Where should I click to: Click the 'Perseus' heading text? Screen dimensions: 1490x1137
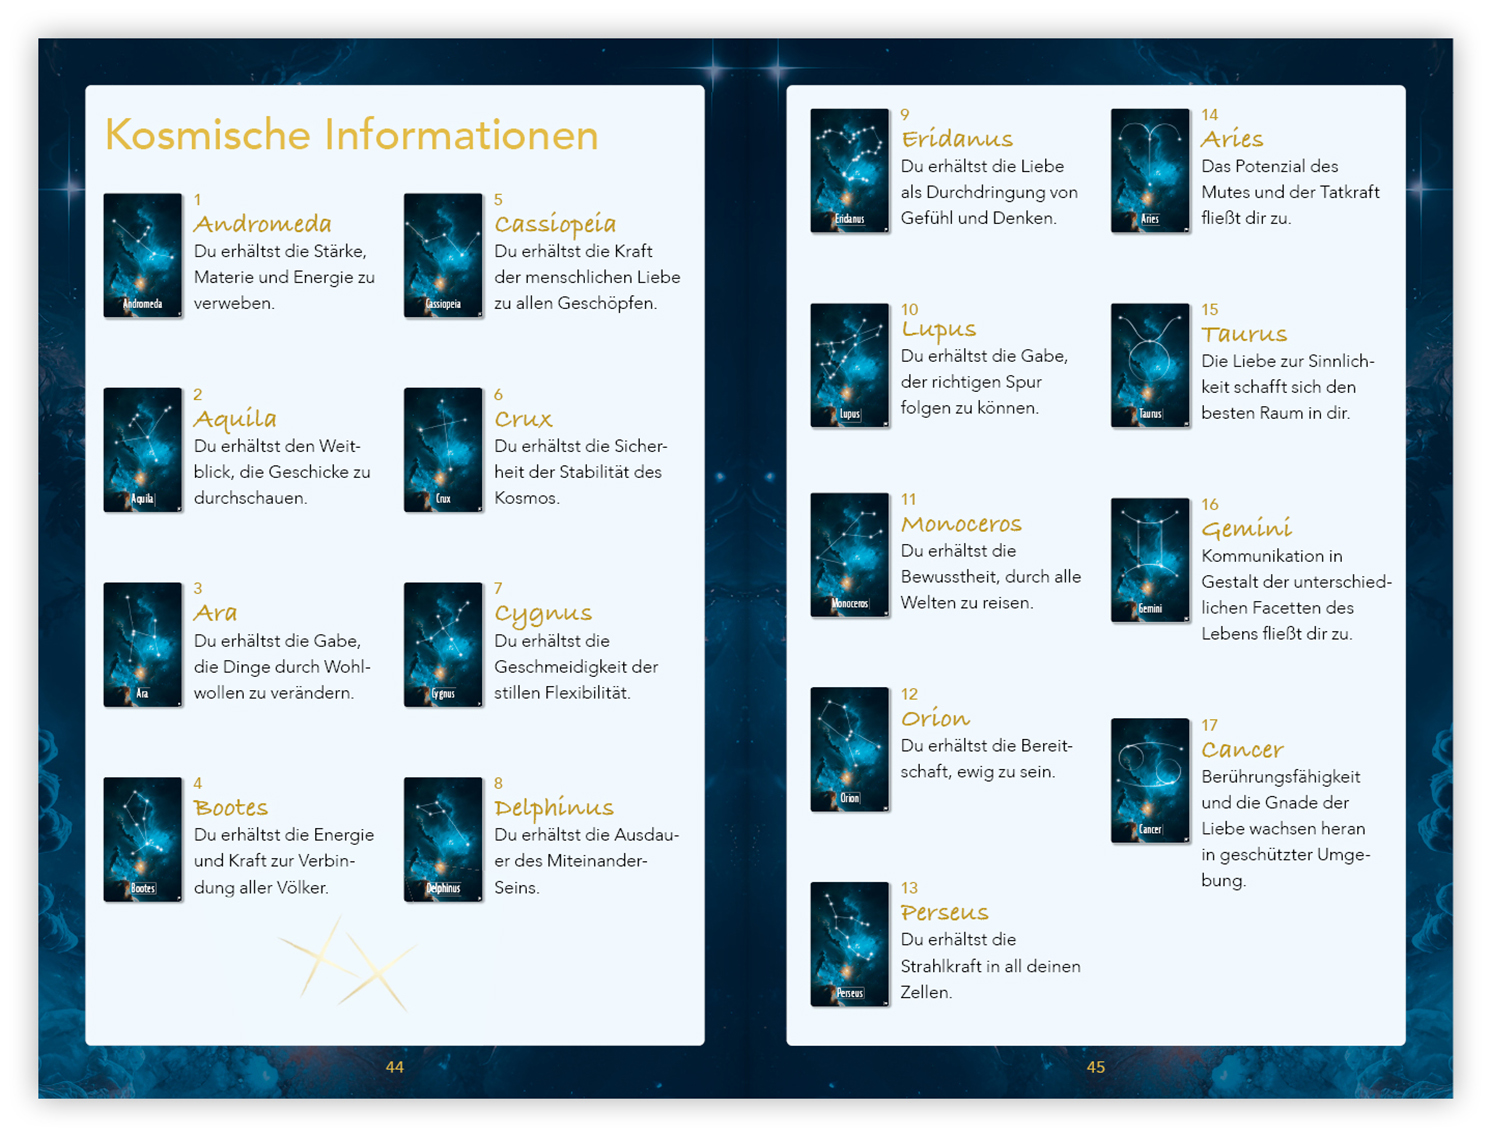click(944, 913)
